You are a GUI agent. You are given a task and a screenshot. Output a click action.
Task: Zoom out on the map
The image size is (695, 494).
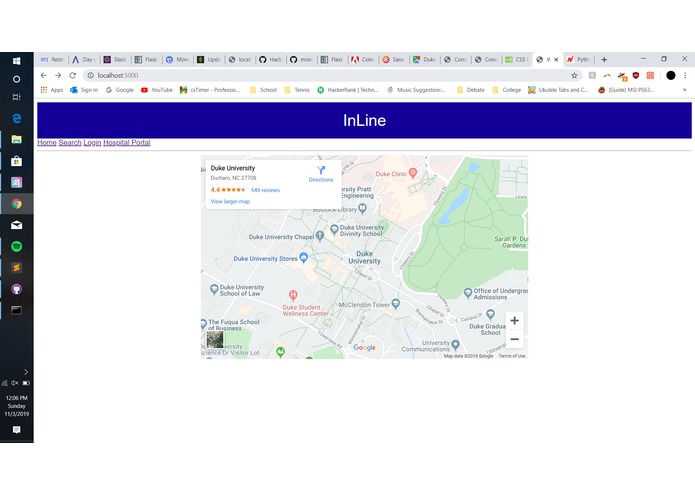[514, 339]
